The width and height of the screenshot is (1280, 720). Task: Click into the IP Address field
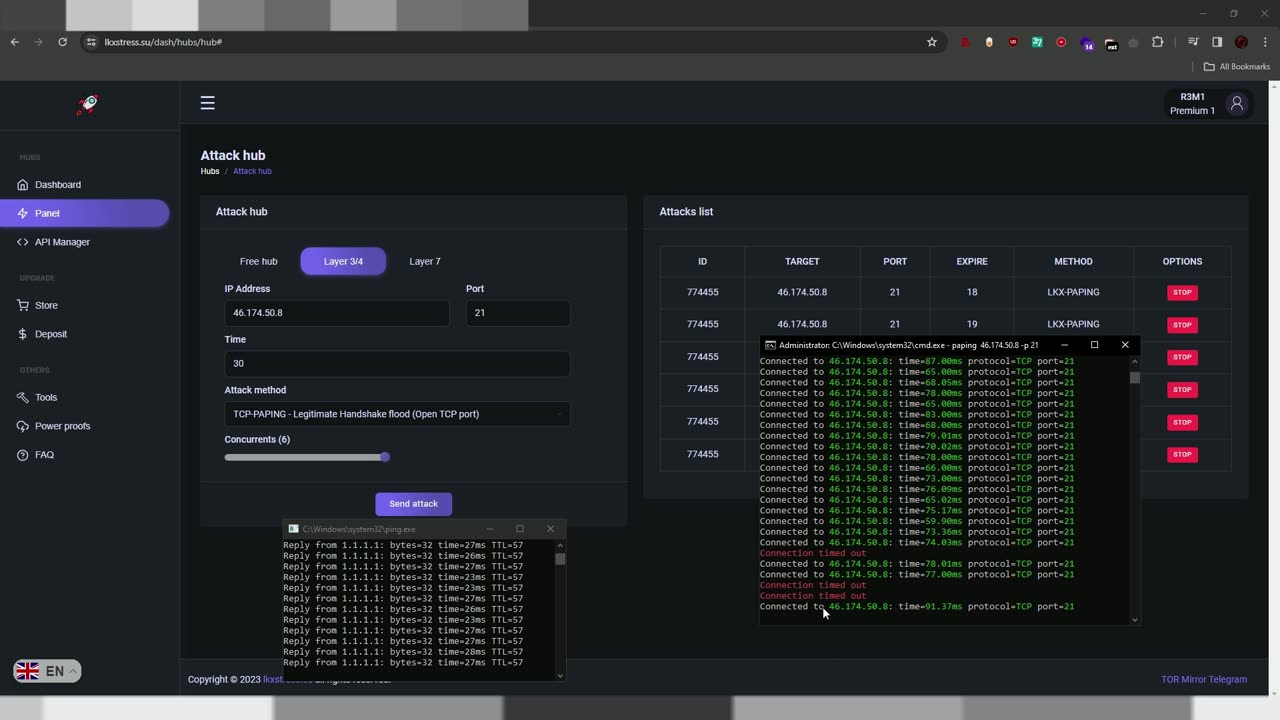(337, 313)
